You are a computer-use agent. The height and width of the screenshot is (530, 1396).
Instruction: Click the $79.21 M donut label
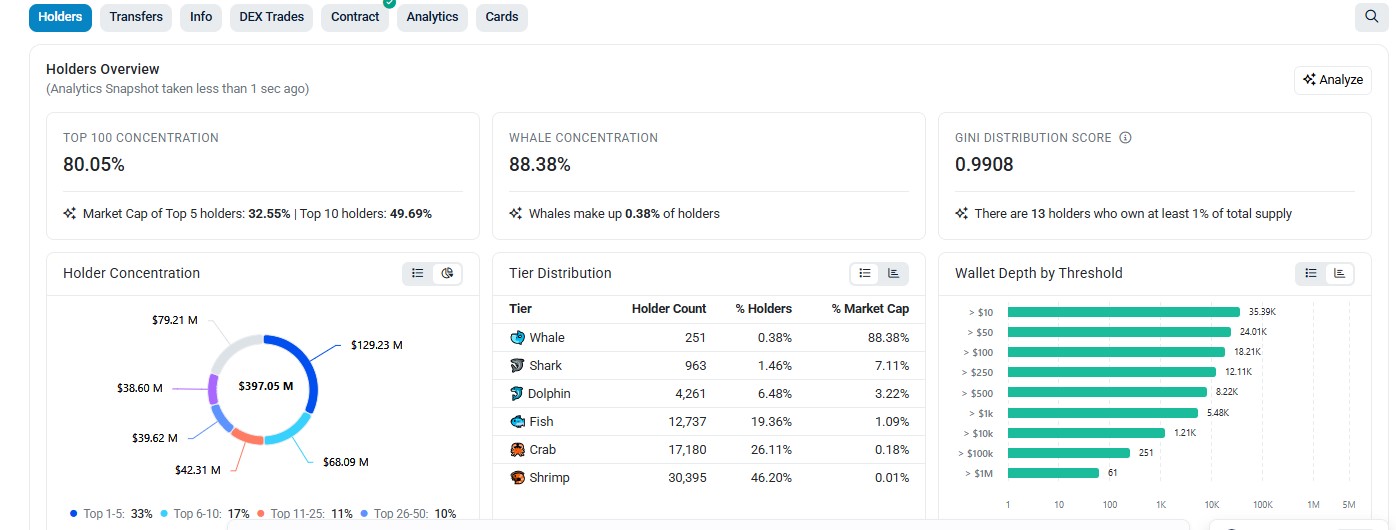tap(175, 320)
